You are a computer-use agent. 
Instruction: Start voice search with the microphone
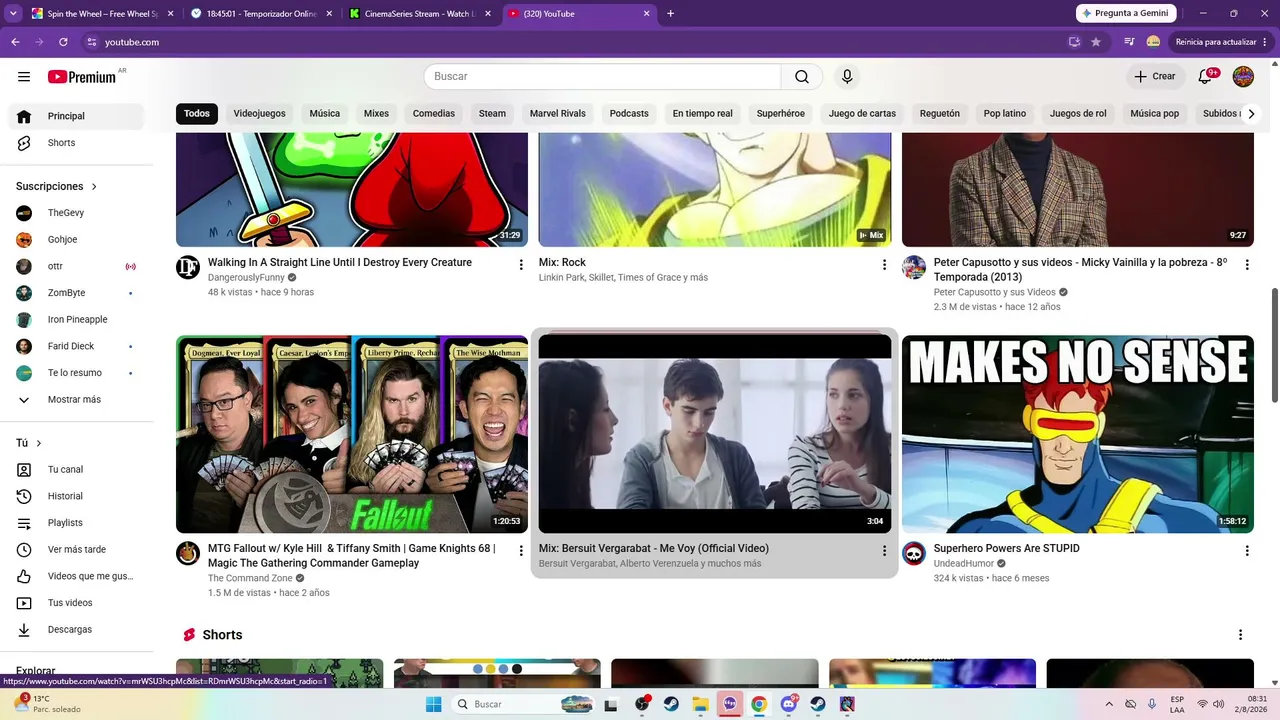(847, 77)
